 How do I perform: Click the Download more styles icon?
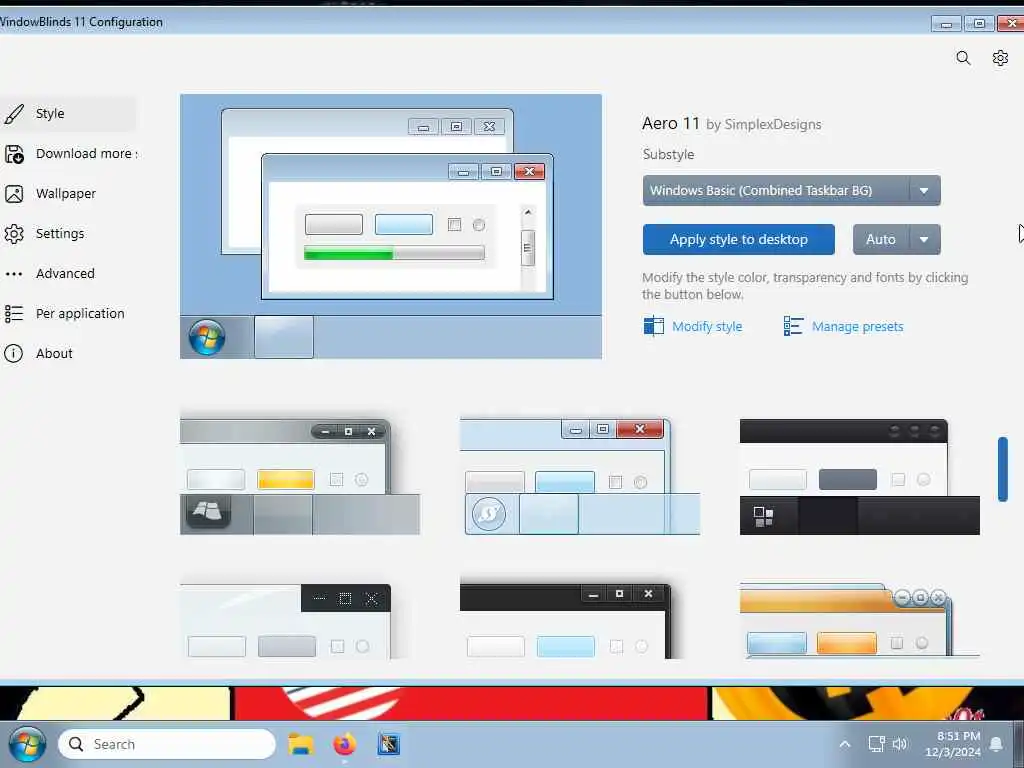[x=14, y=154]
